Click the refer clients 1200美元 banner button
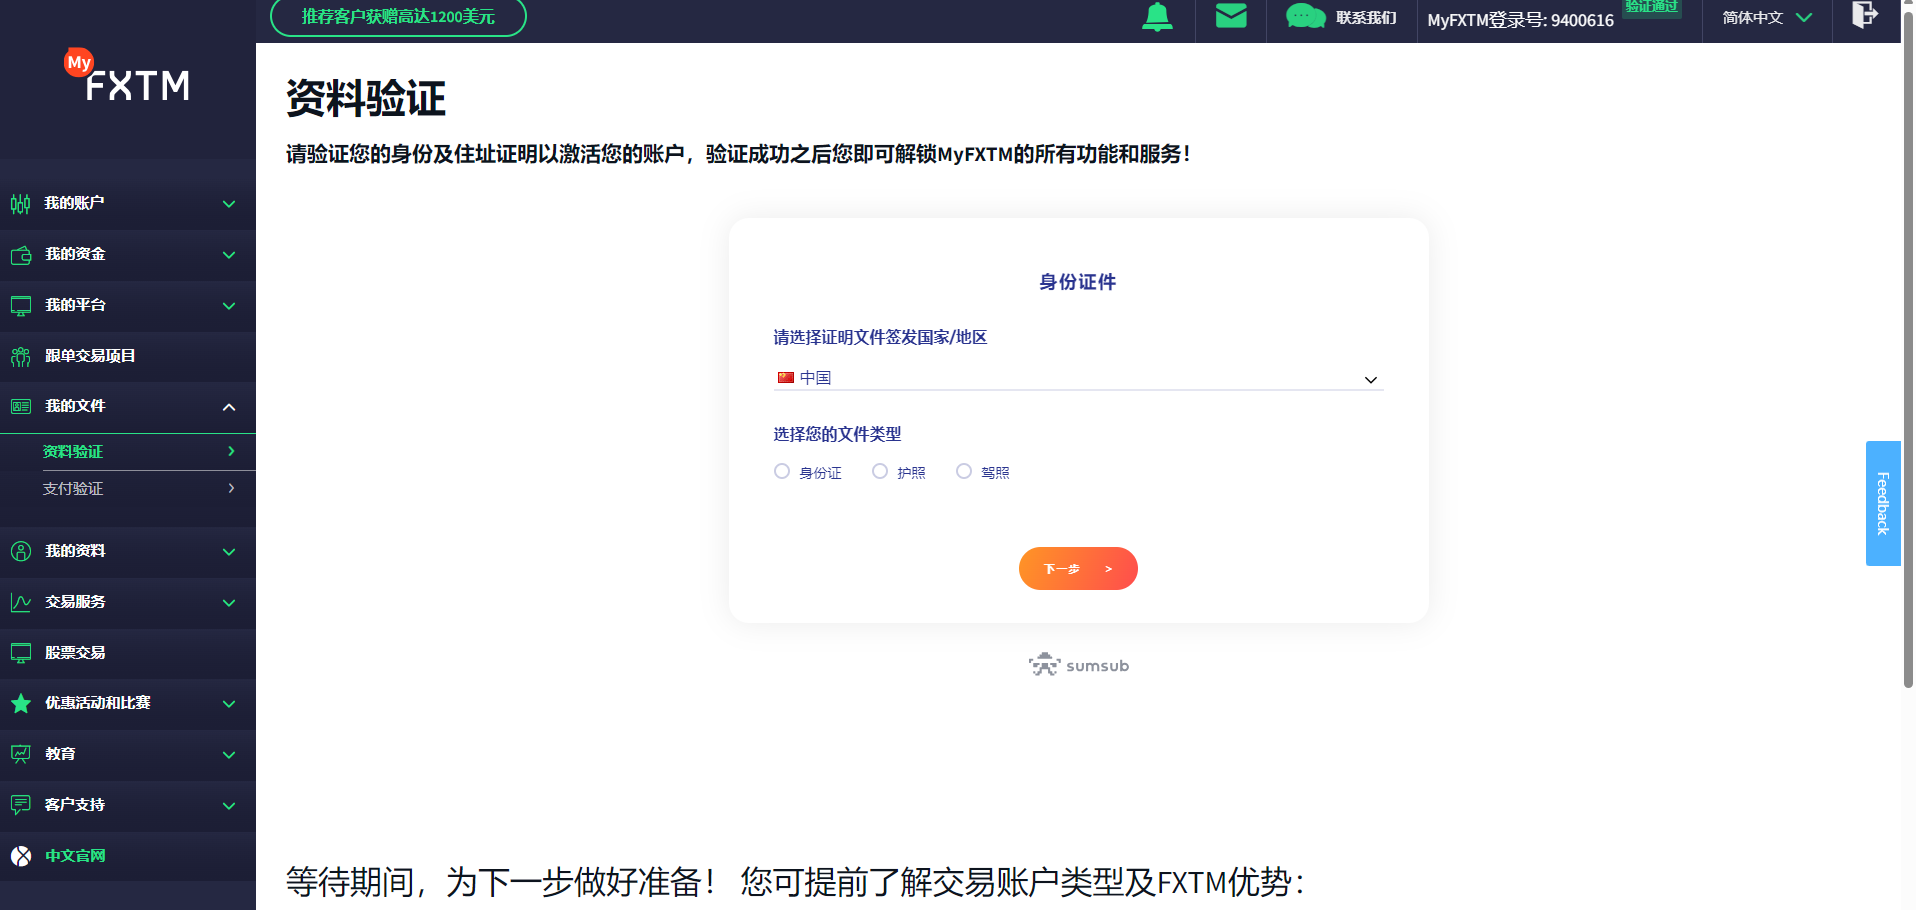The width and height of the screenshot is (1916, 910). [x=398, y=16]
